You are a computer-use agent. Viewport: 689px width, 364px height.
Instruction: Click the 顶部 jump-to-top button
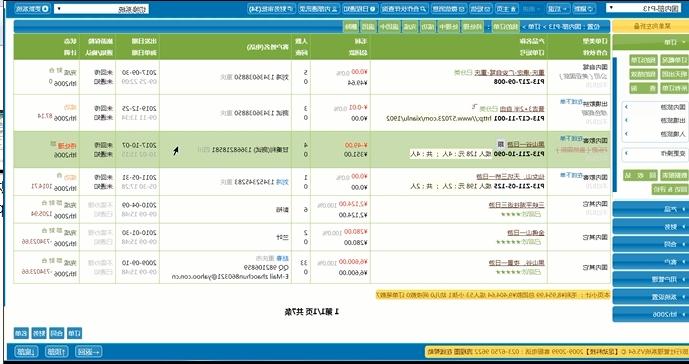click(57, 352)
